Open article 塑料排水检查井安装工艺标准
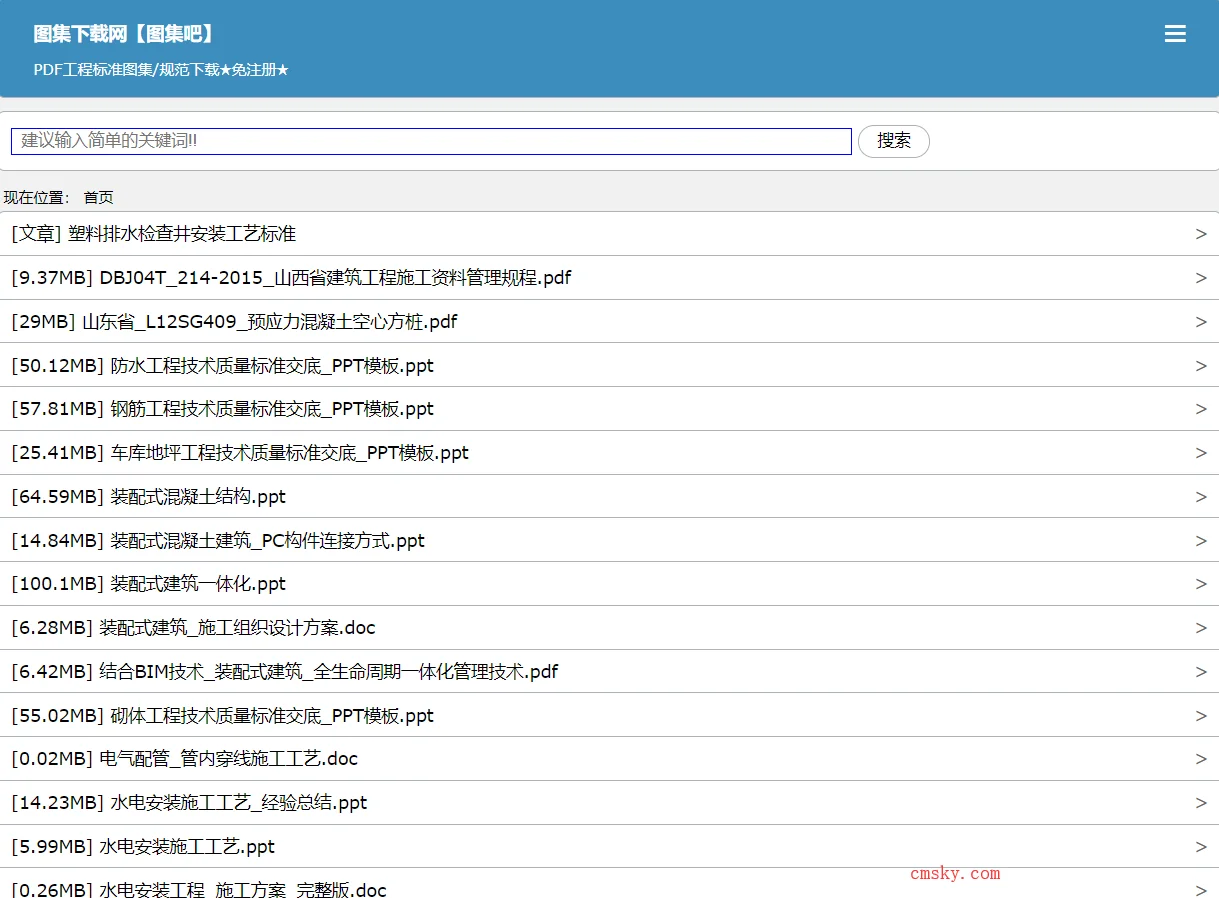 pyautogui.click(x=609, y=234)
